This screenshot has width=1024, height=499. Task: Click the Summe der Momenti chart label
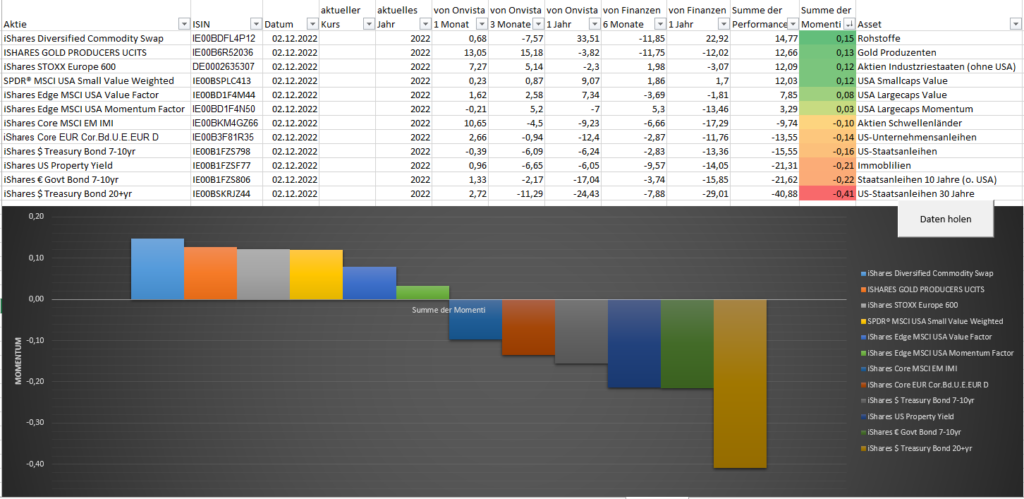[x=449, y=310]
